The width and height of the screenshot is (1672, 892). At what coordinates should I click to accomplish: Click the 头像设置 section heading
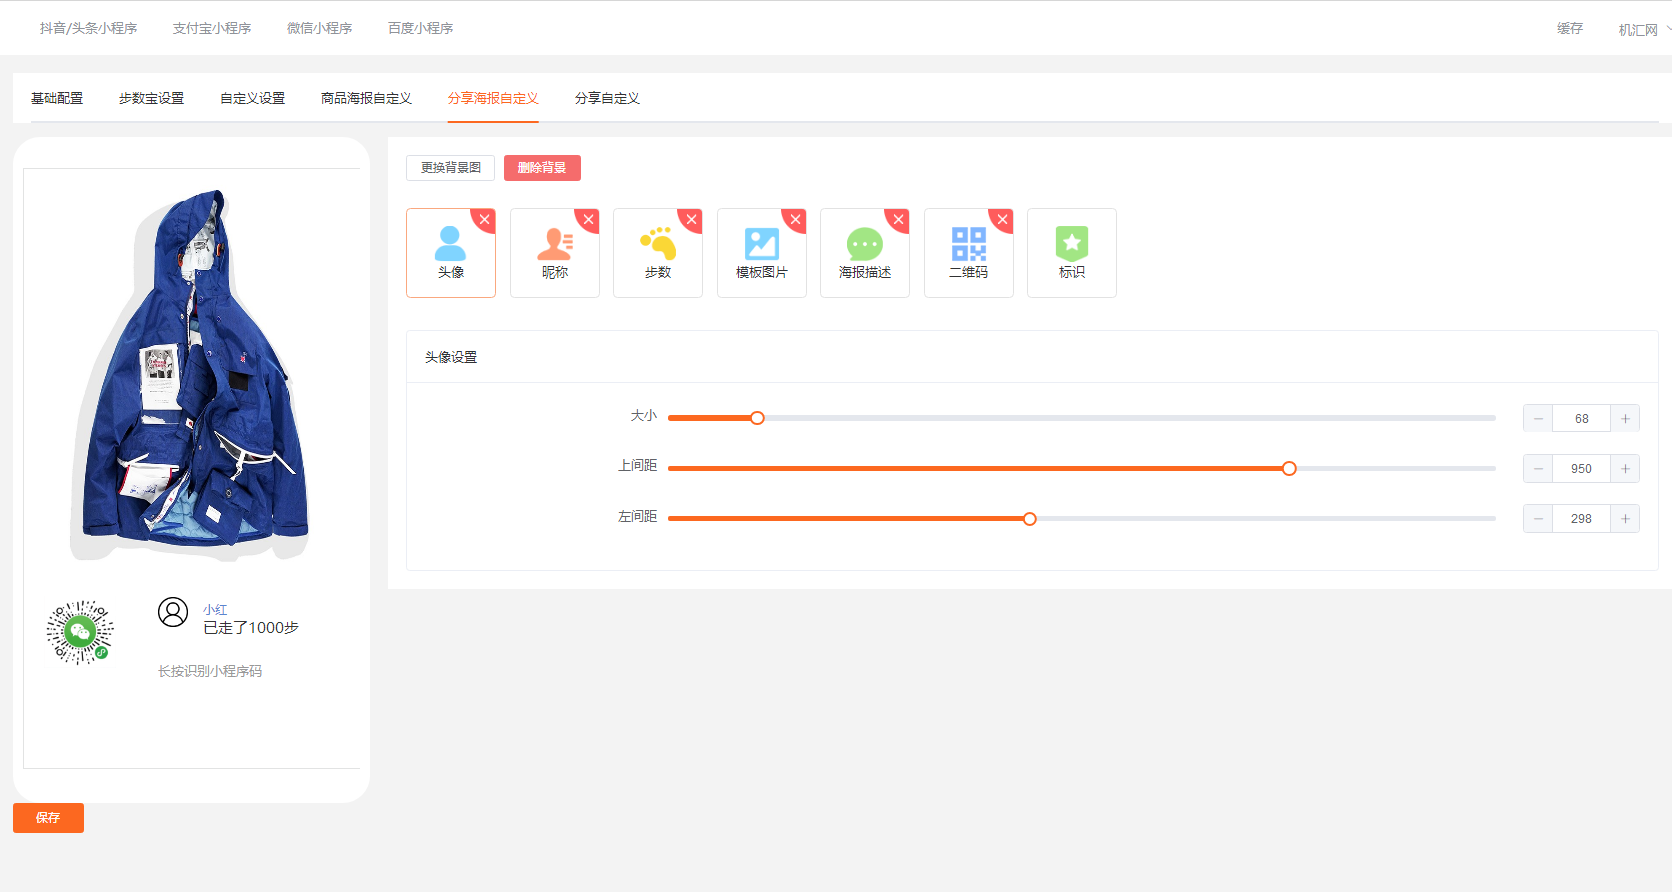click(x=451, y=357)
